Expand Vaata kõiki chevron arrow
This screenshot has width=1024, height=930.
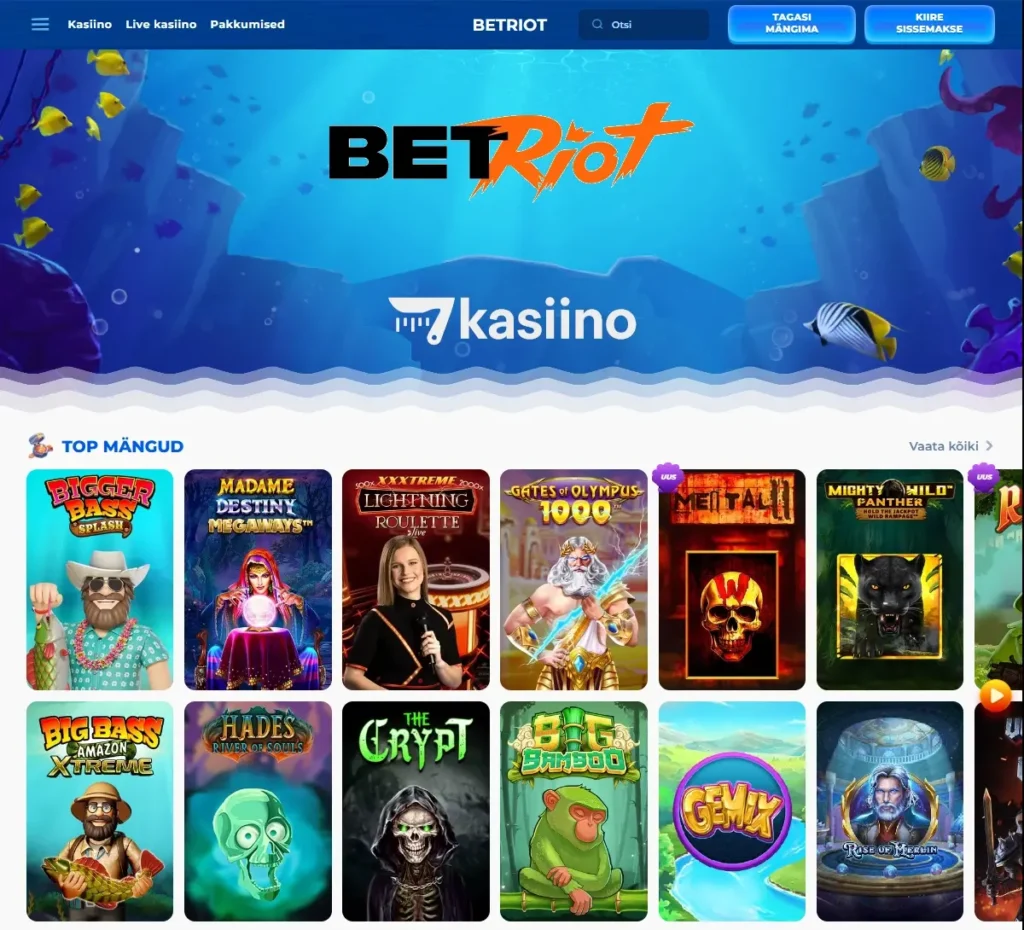click(x=989, y=445)
